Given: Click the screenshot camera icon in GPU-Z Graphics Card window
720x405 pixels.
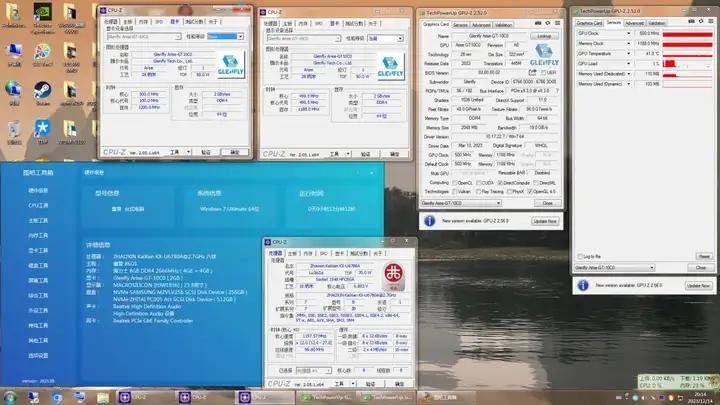Looking at the screenshot, I should pyautogui.click(x=538, y=23).
